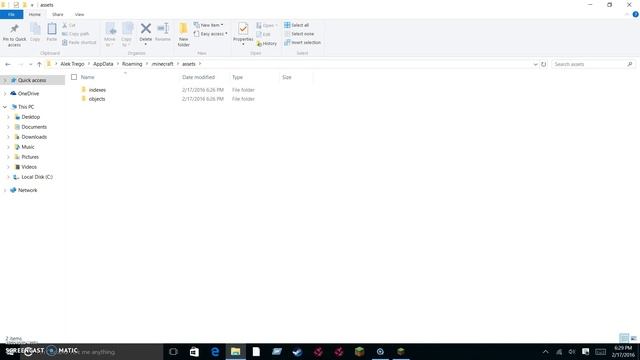Open Task View on the taskbar
This screenshot has width=640, height=360.
click(x=173, y=351)
